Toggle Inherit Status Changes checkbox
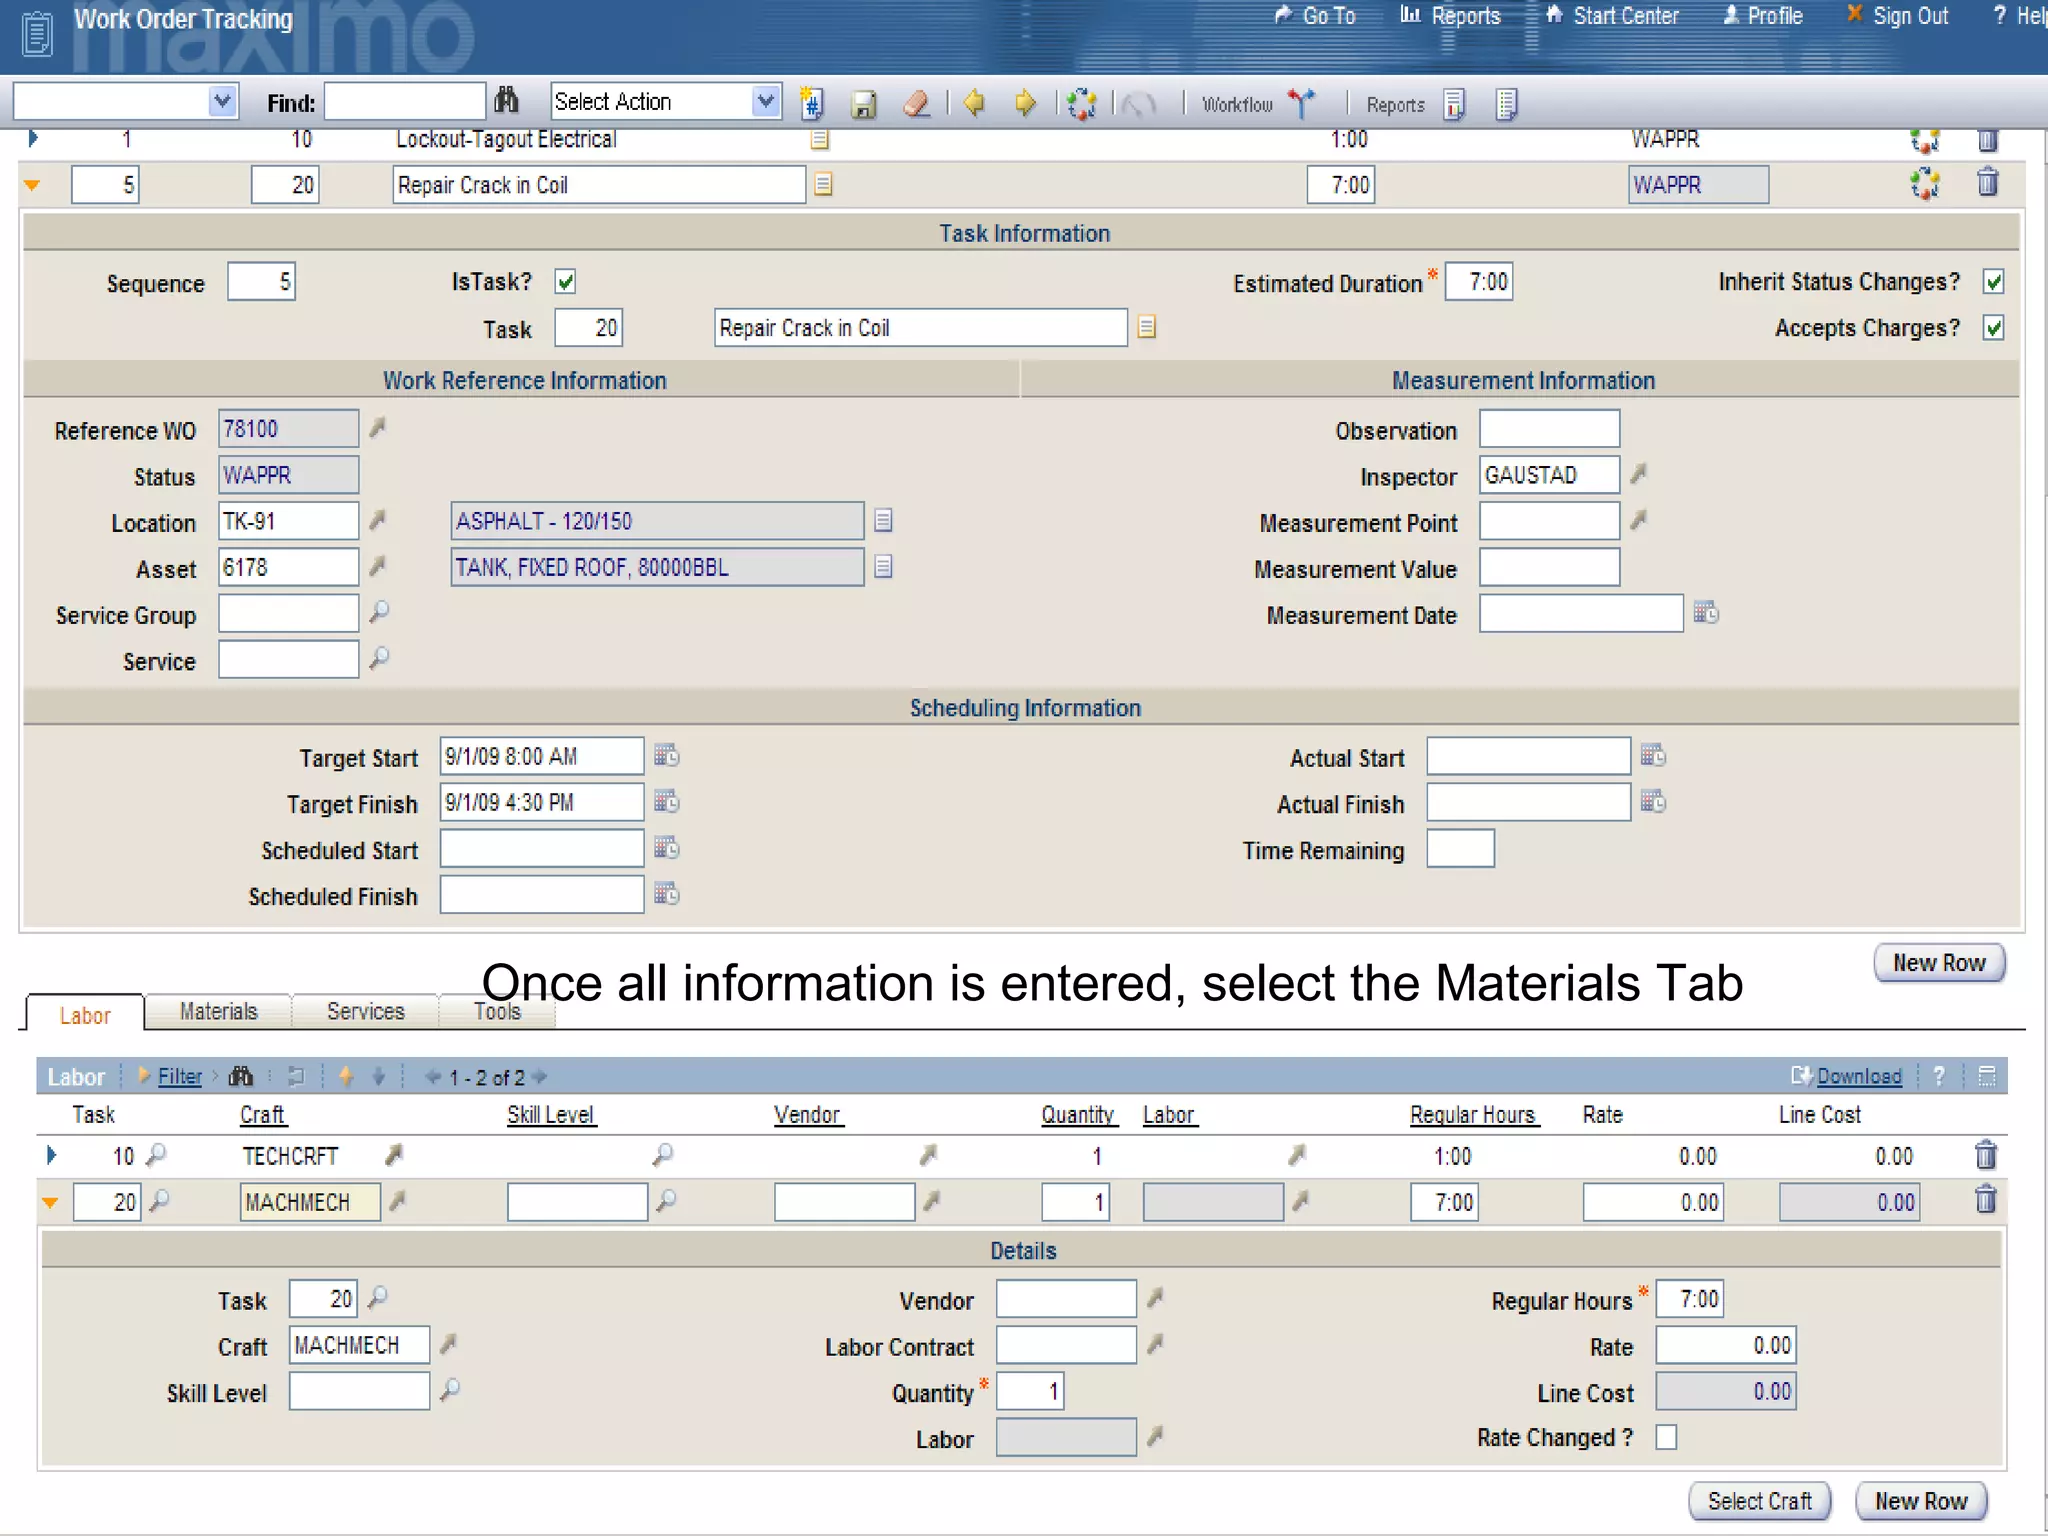This screenshot has width=2048, height=1536. (x=1994, y=282)
